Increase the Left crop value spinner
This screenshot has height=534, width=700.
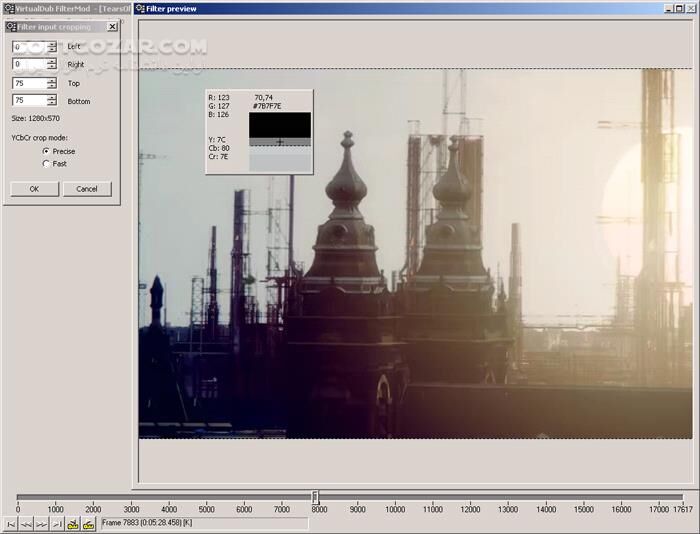[52, 43]
